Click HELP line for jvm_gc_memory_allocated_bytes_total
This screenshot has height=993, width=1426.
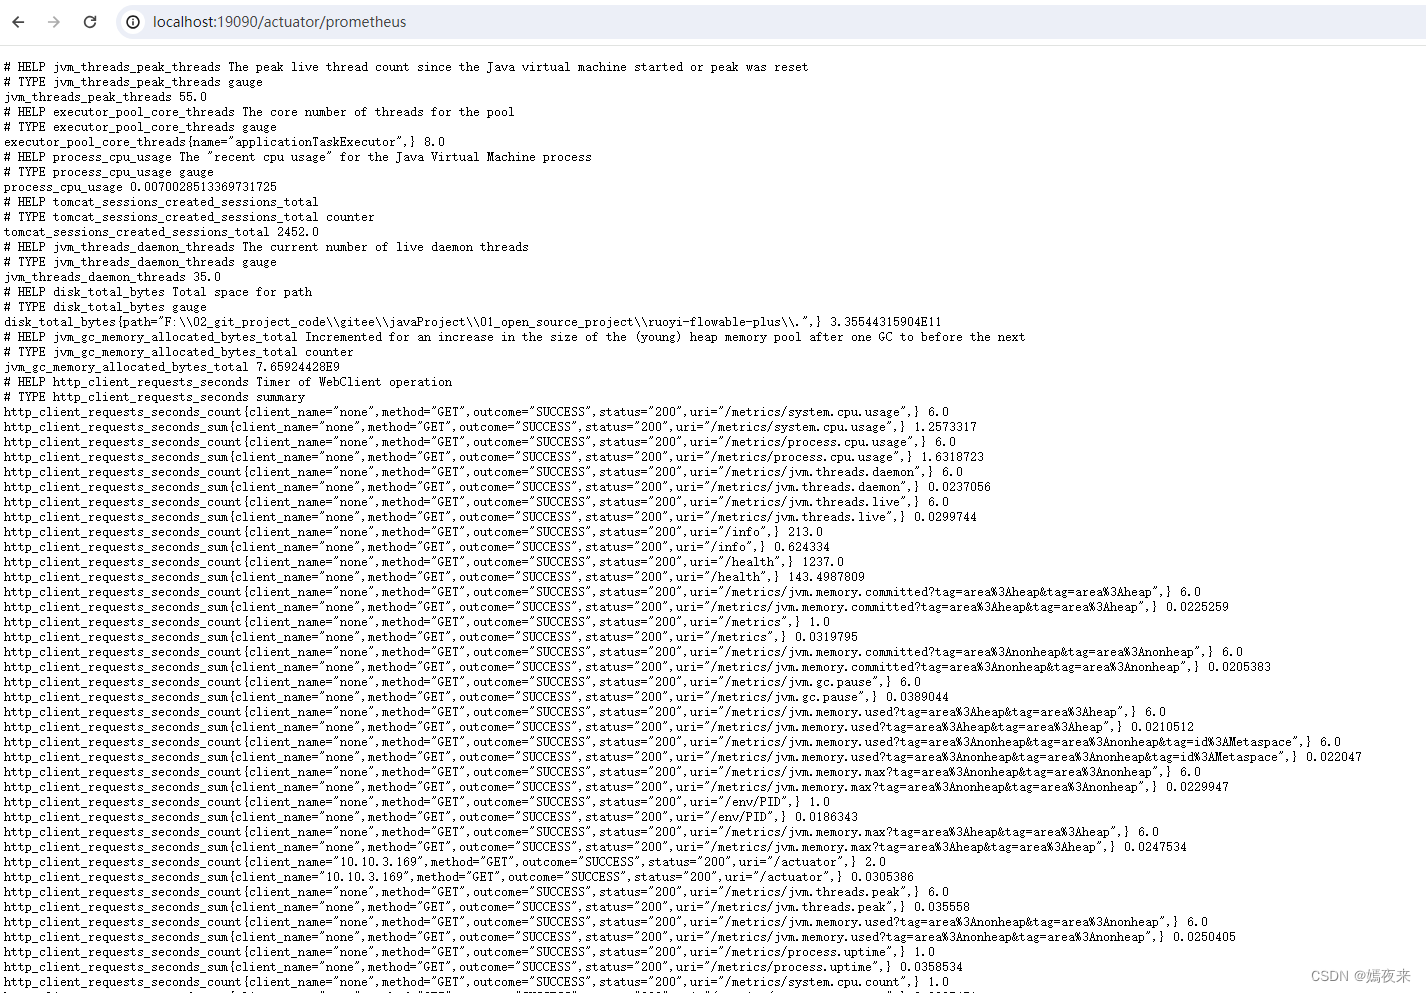(x=515, y=337)
